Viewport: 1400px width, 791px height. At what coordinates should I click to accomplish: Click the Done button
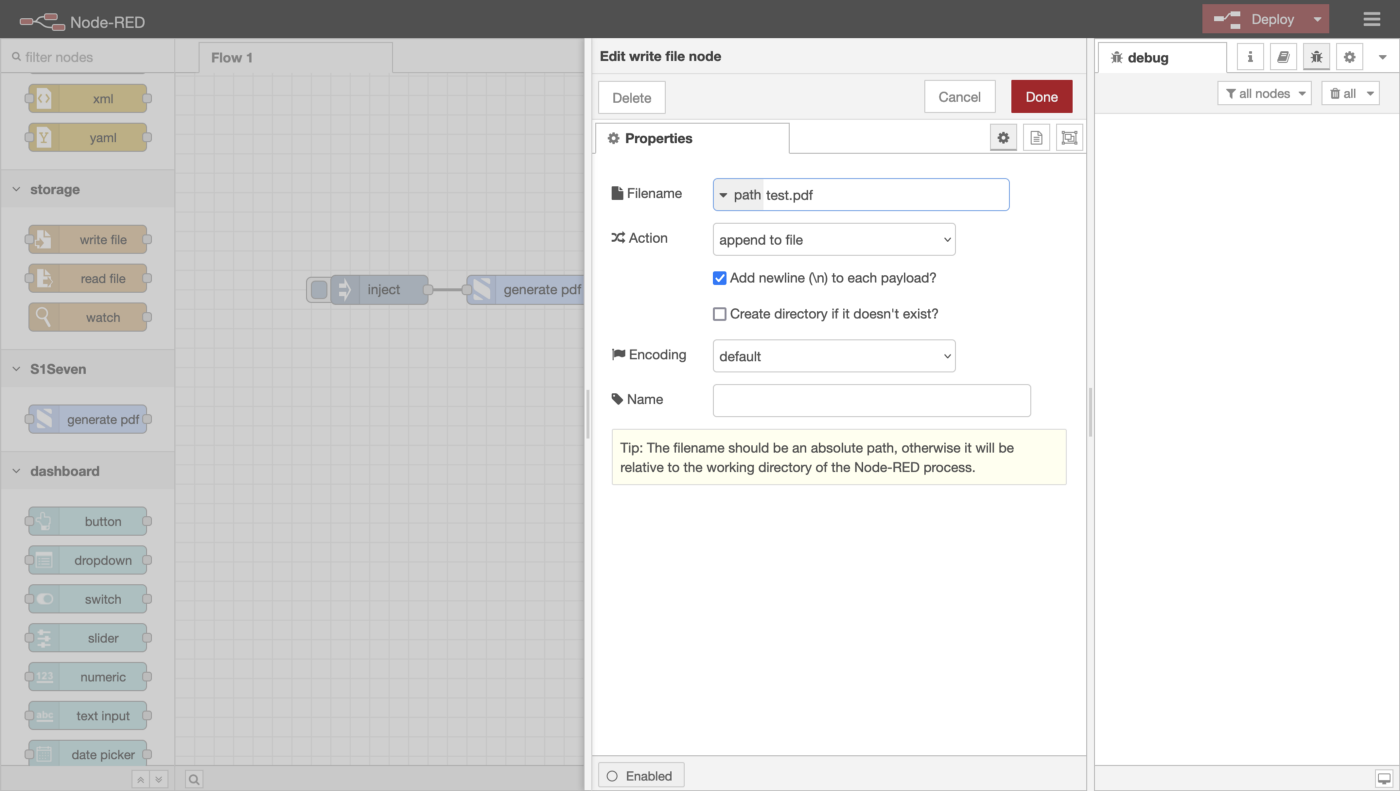1041,97
